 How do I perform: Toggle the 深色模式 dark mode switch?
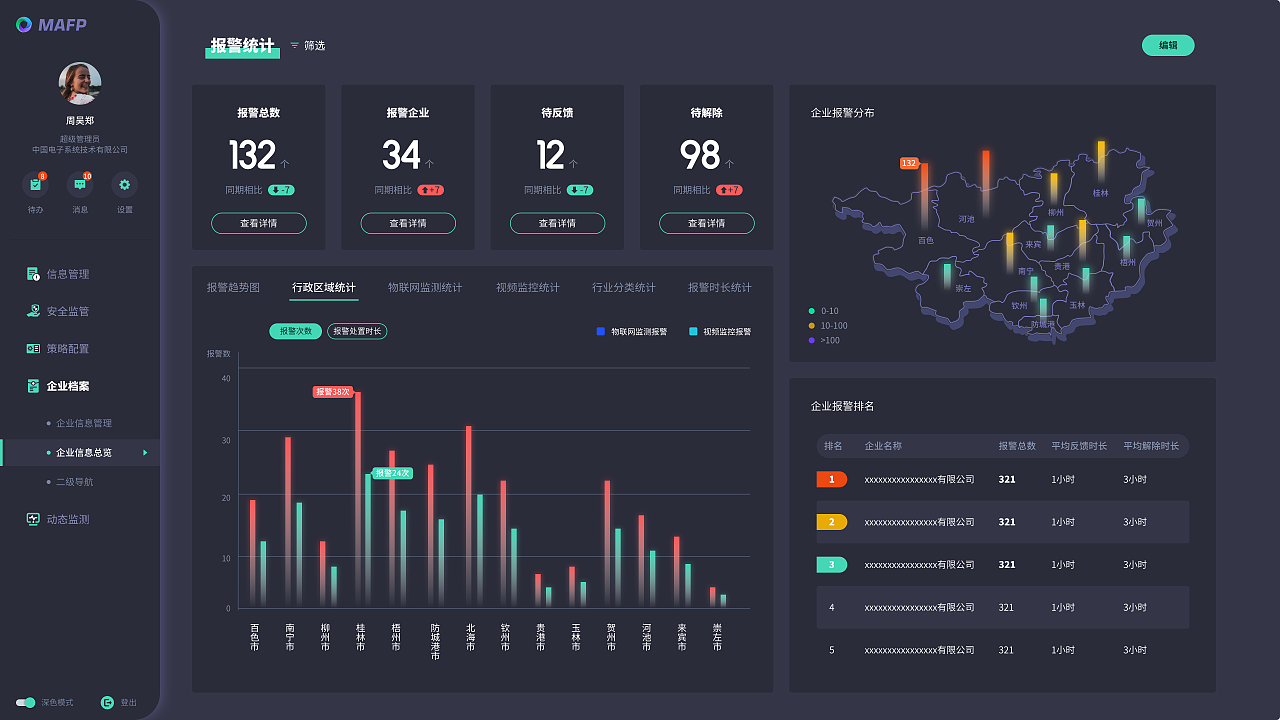coord(26,703)
